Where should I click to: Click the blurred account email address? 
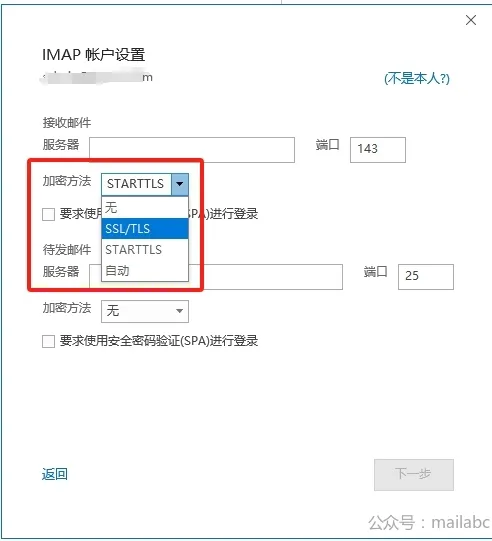tap(97, 77)
